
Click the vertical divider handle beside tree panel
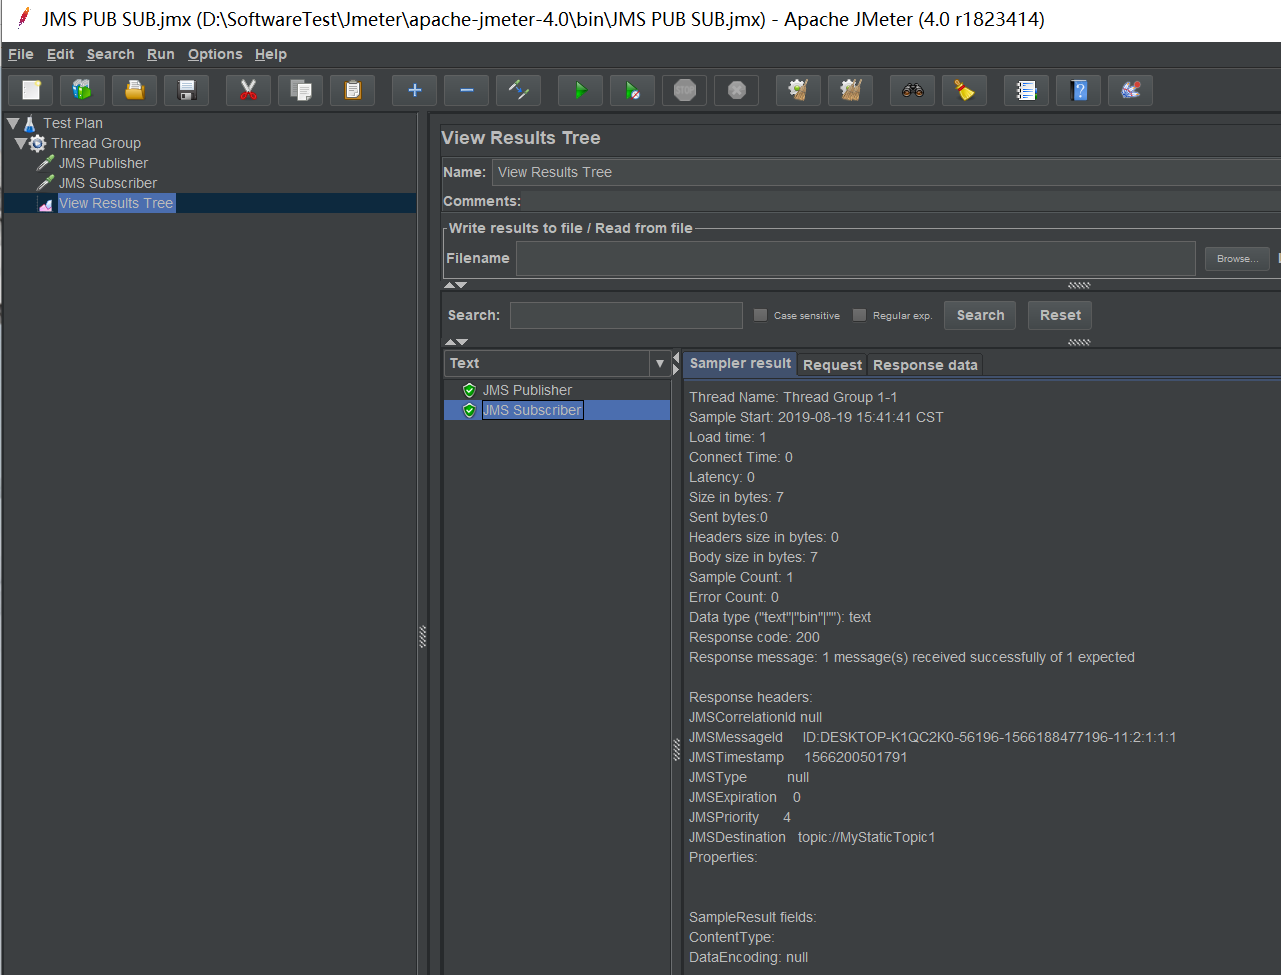(423, 637)
